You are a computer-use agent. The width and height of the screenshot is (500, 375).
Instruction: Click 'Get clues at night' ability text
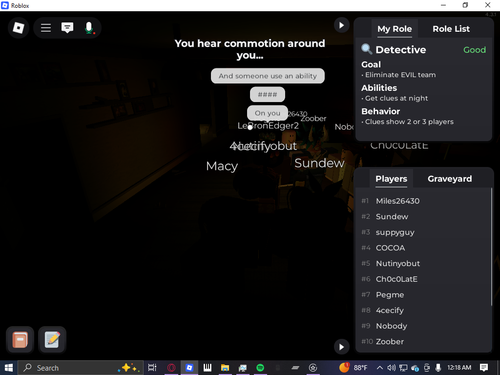[396, 98]
